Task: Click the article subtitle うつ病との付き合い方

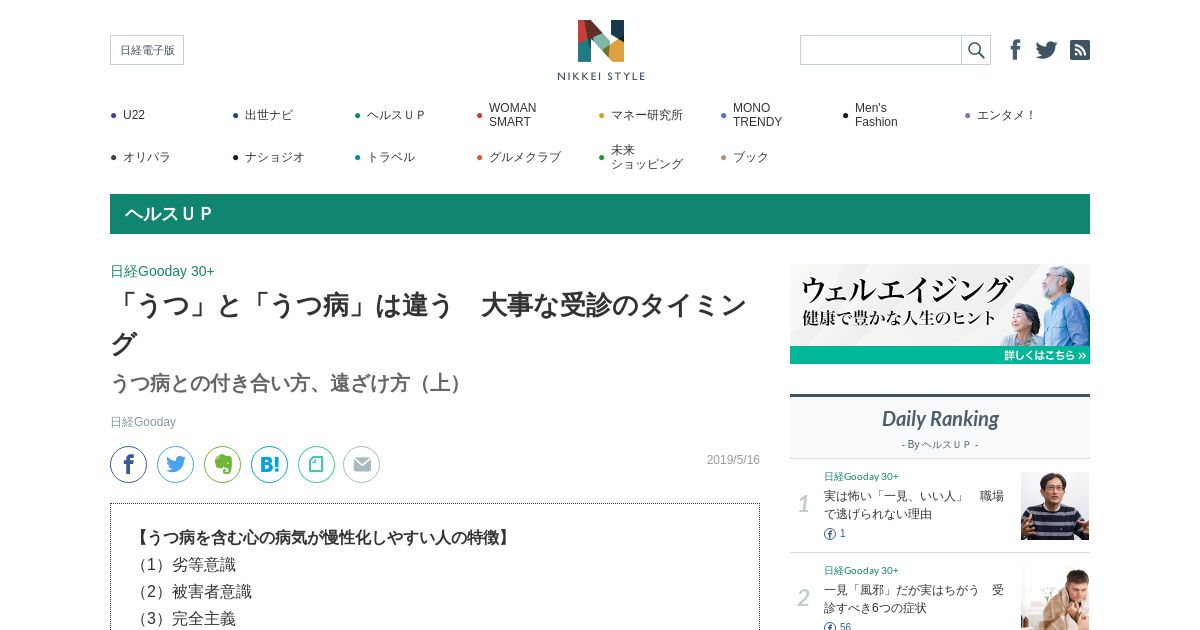Action: 289,383
